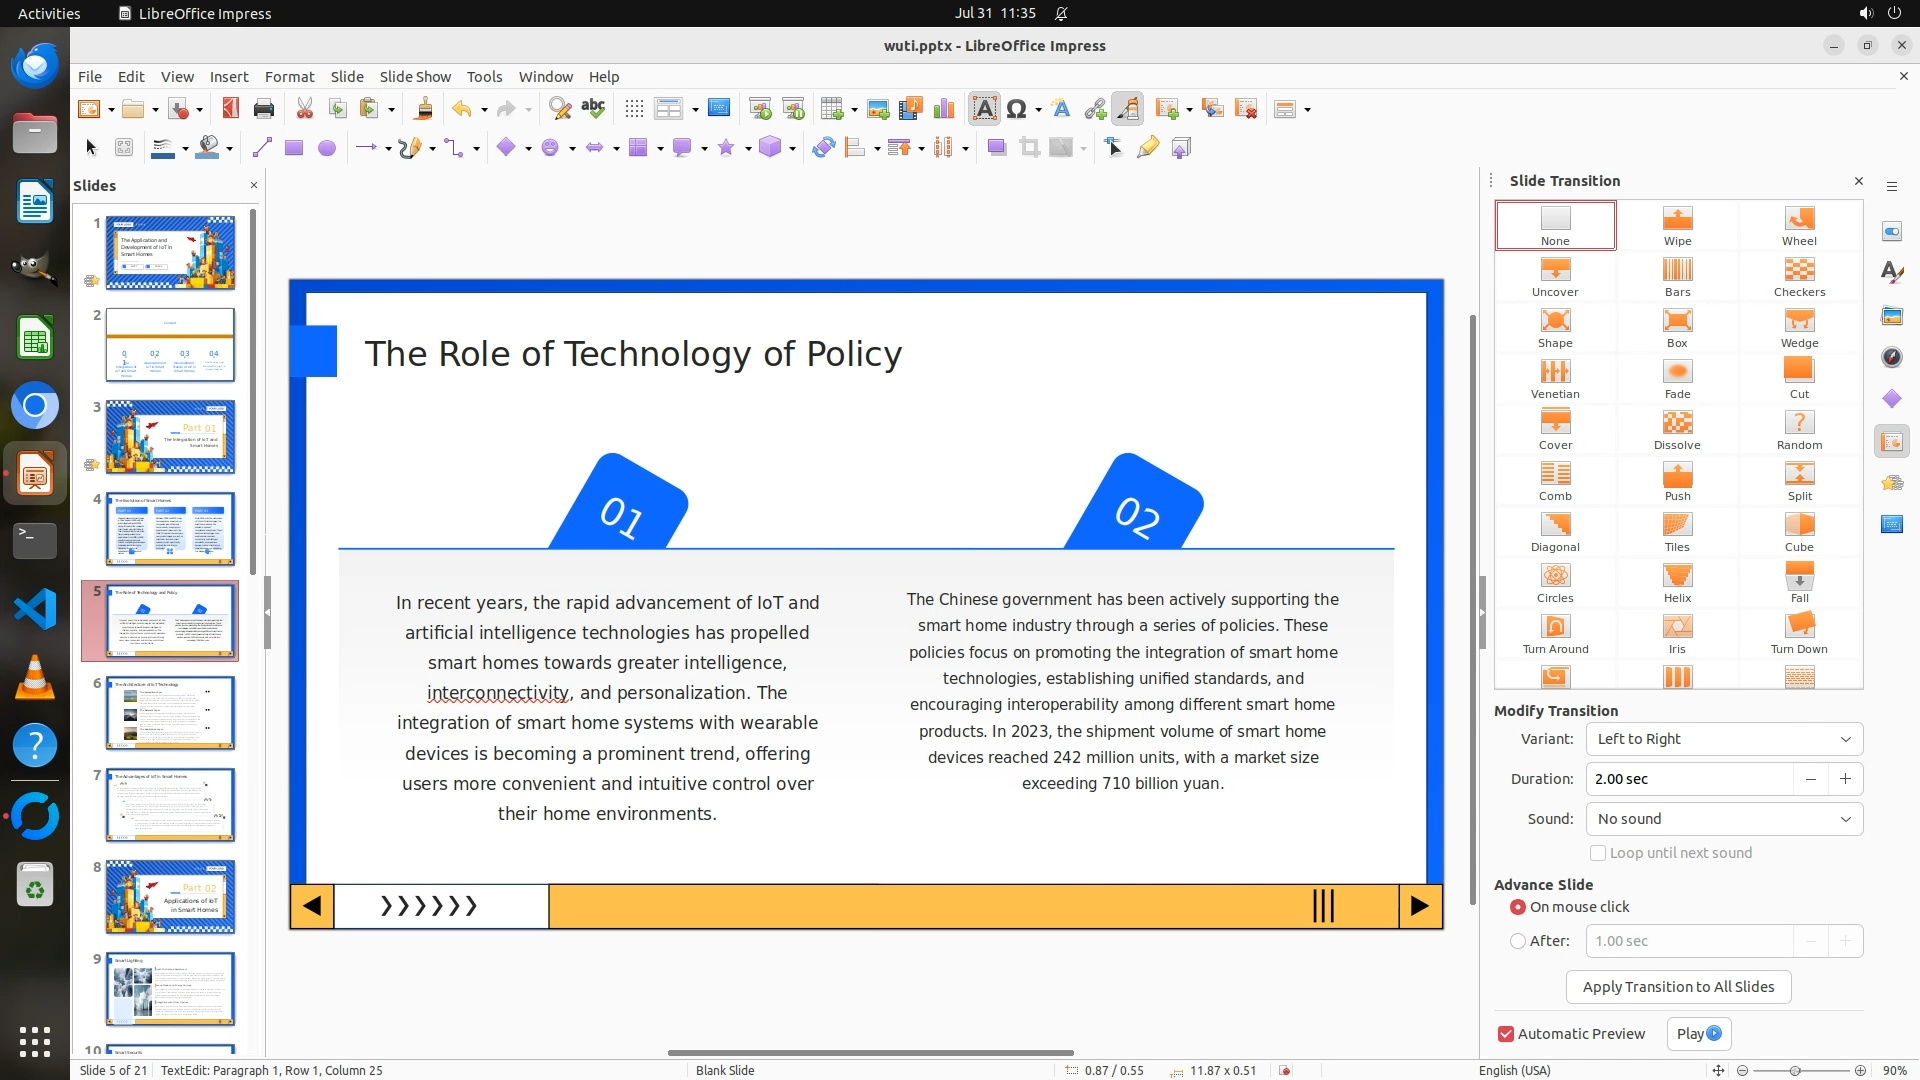This screenshot has height=1080, width=1920.
Task: Open the Slide Show menu
Action: coord(415,76)
